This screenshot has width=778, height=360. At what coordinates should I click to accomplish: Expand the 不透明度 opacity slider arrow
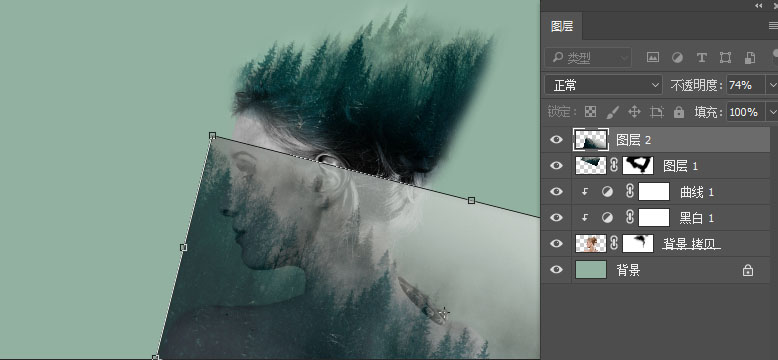(x=772, y=85)
